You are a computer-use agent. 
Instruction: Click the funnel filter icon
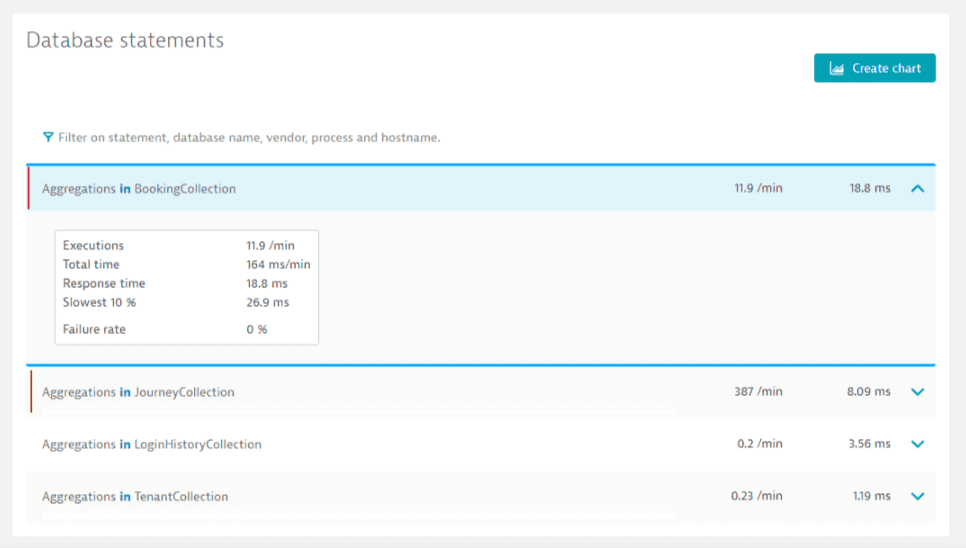pos(48,137)
